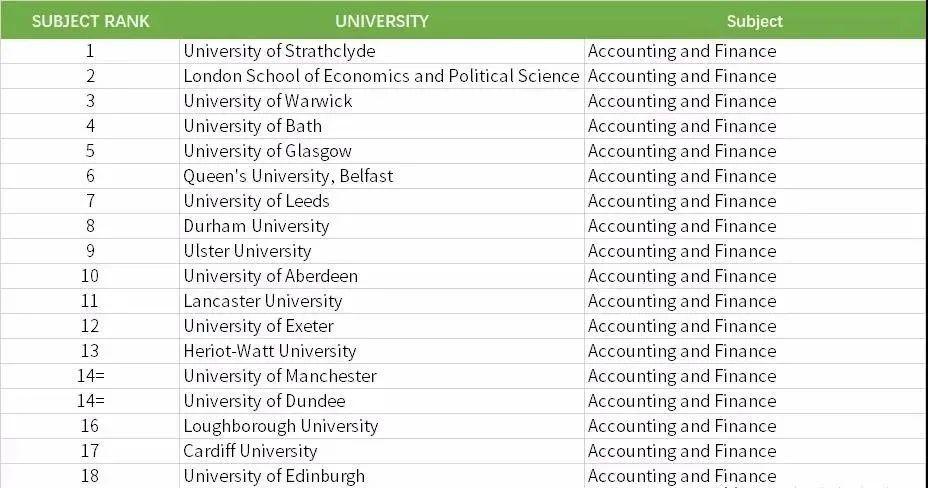This screenshot has height=488, width=928.
Task: Select the Heriot-Watt University cell
Action: pyautogui.click(x=269, y=351)
